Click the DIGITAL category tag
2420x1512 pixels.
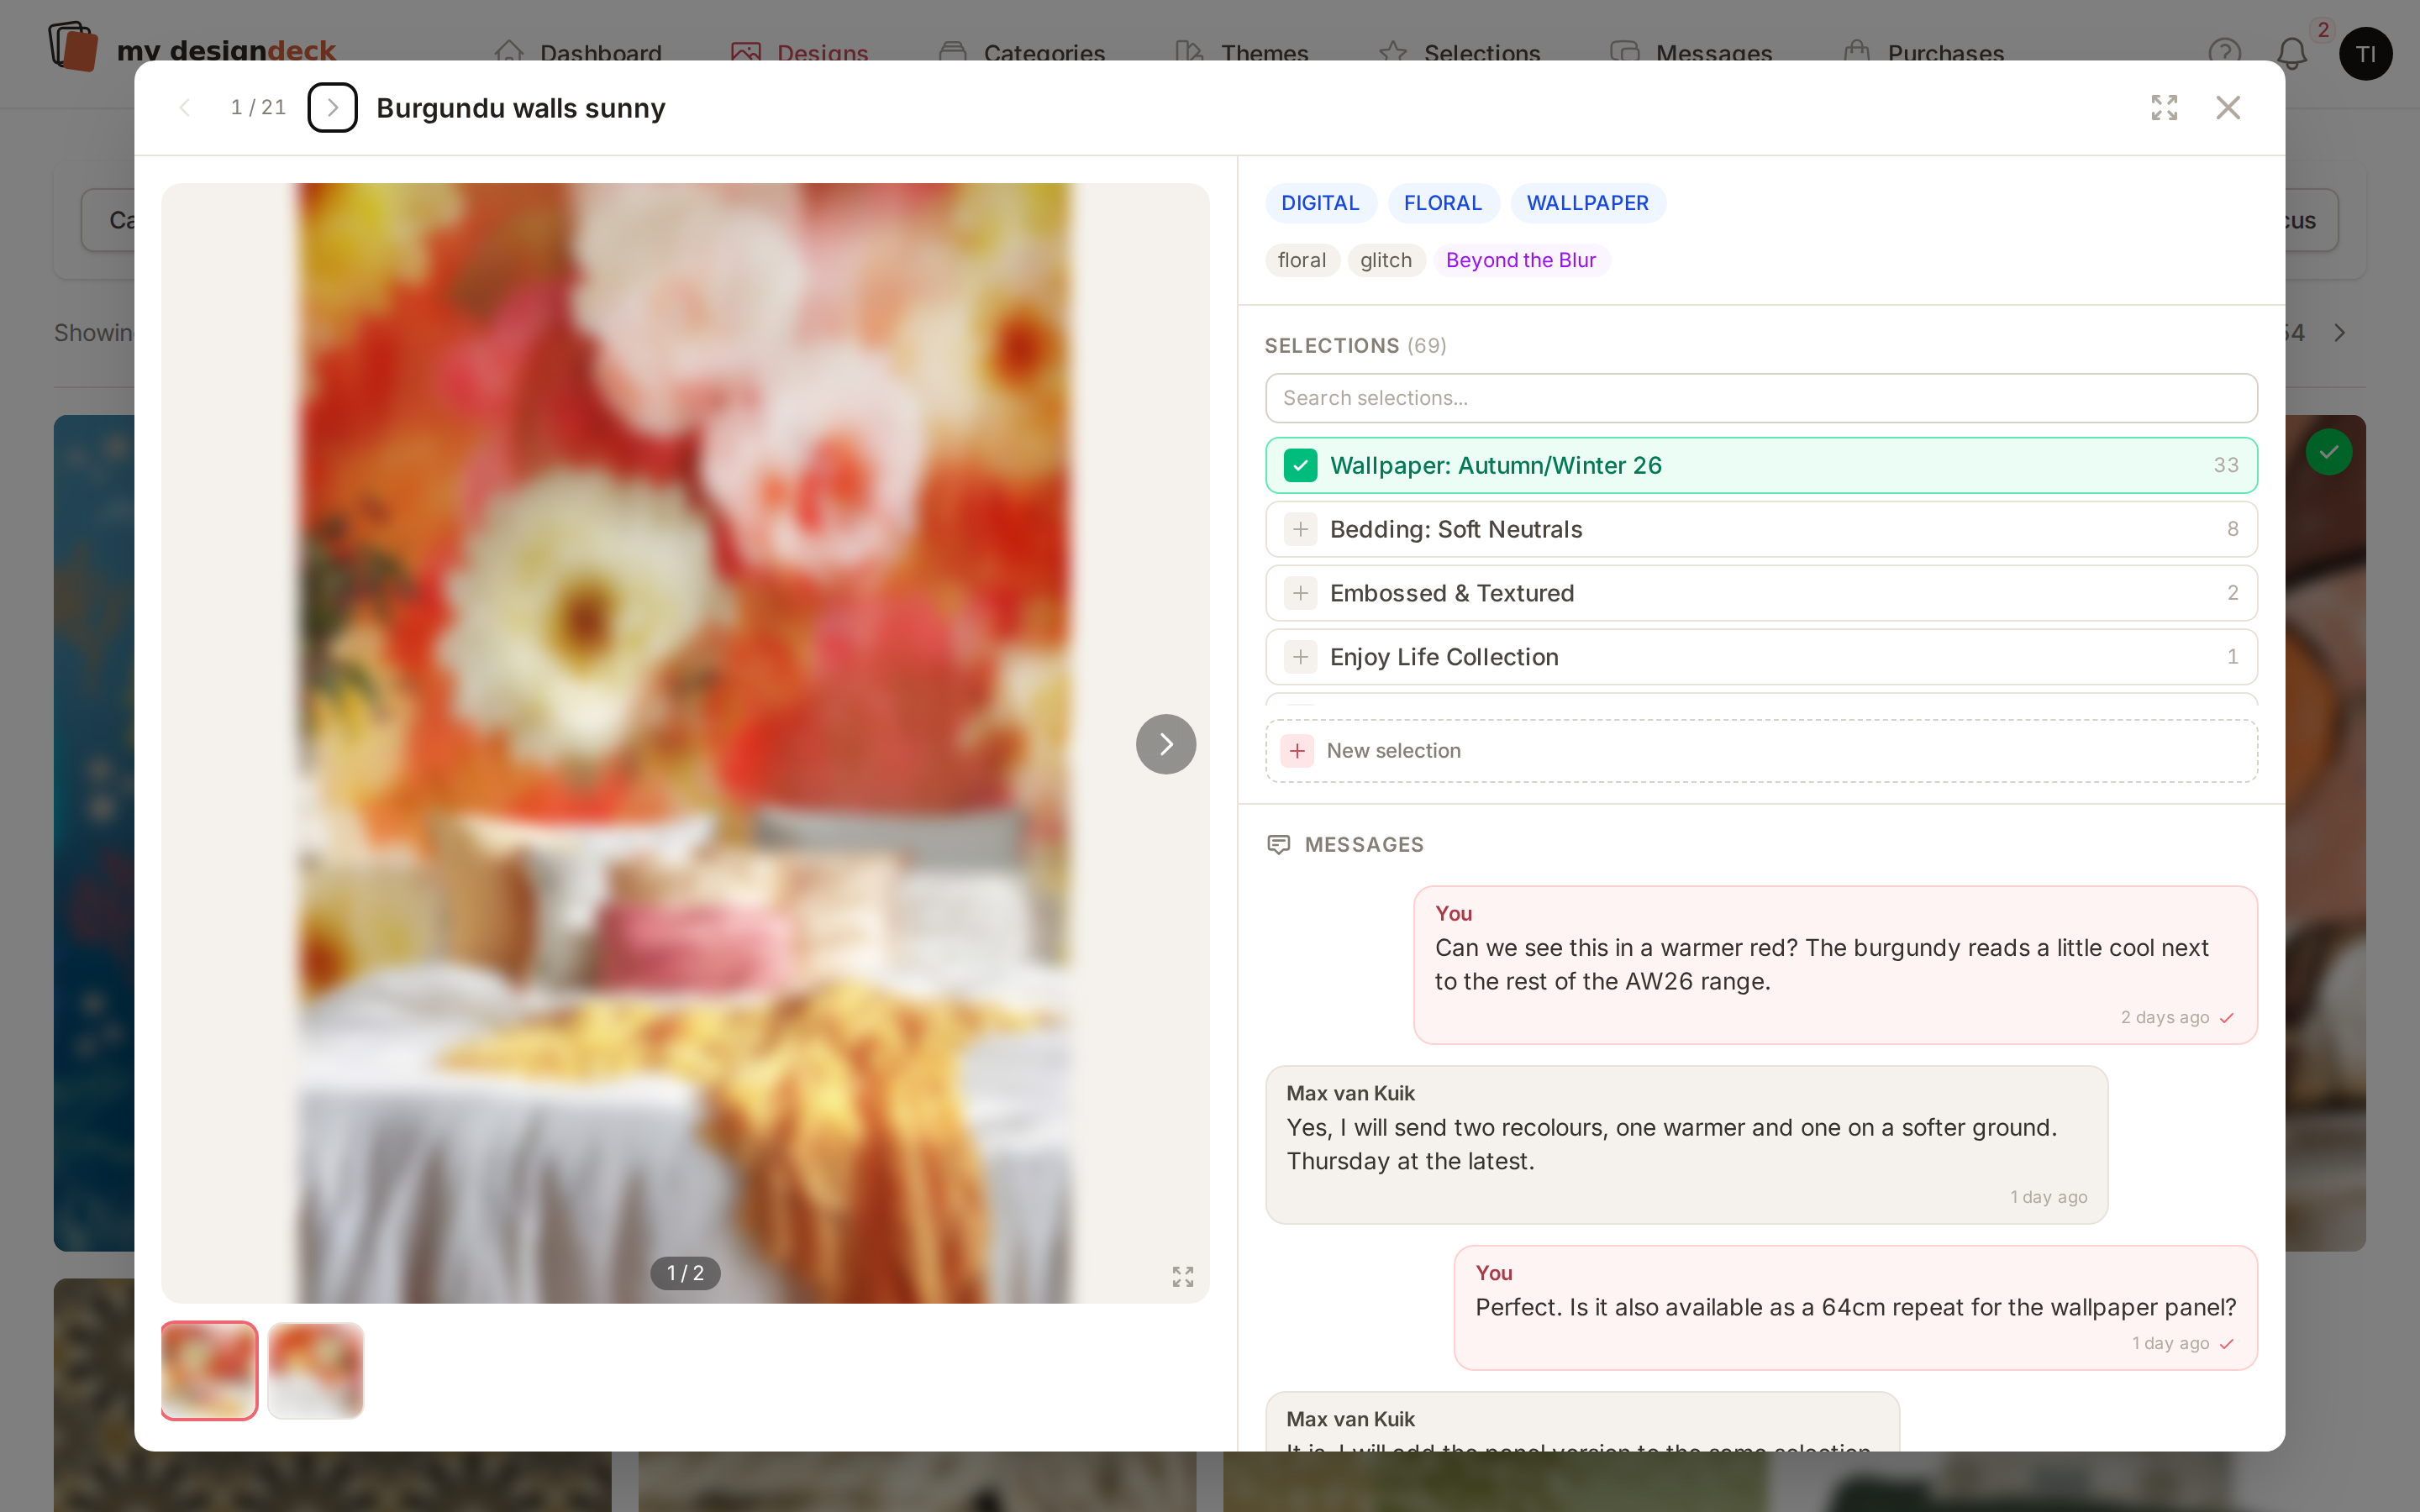[x=1320, y=203]
